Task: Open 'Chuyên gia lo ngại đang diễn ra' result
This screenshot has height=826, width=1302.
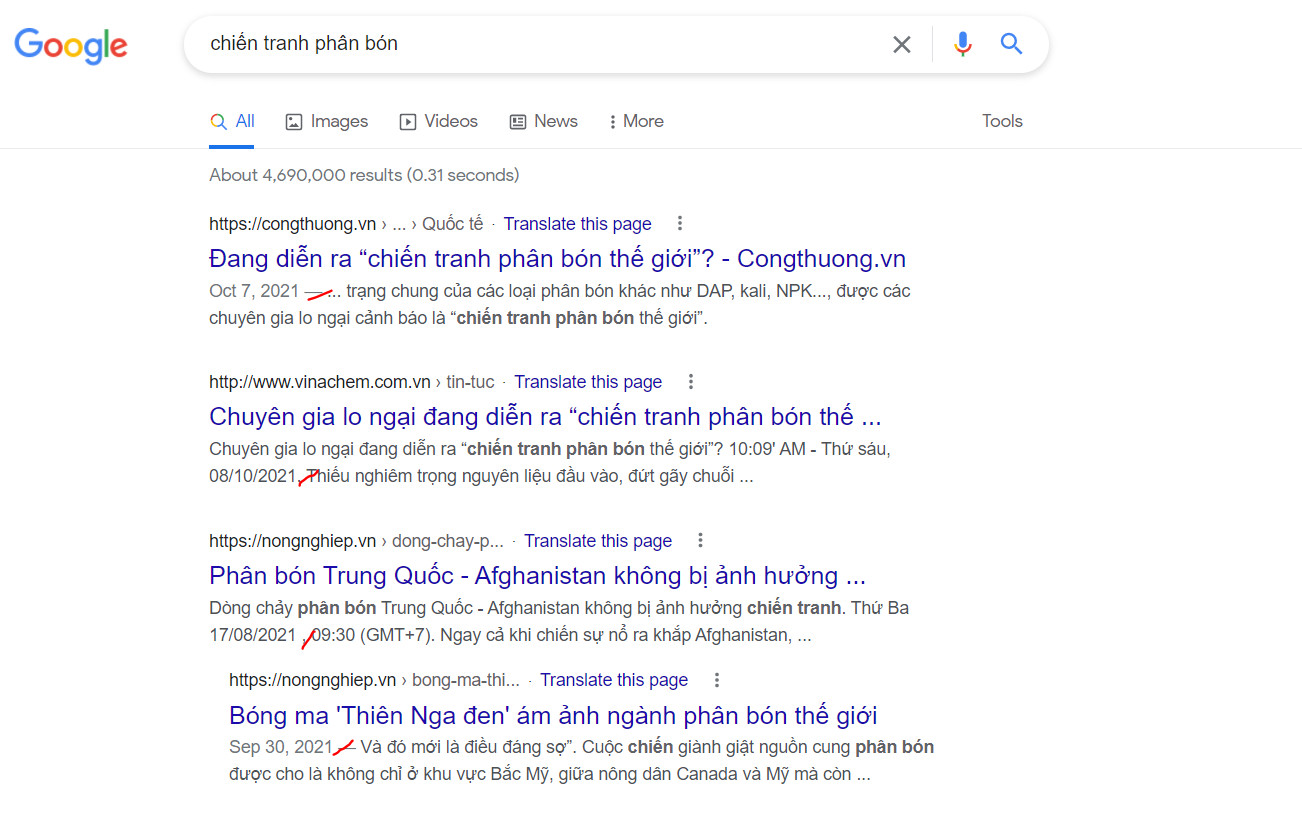Action: (545, 416)
